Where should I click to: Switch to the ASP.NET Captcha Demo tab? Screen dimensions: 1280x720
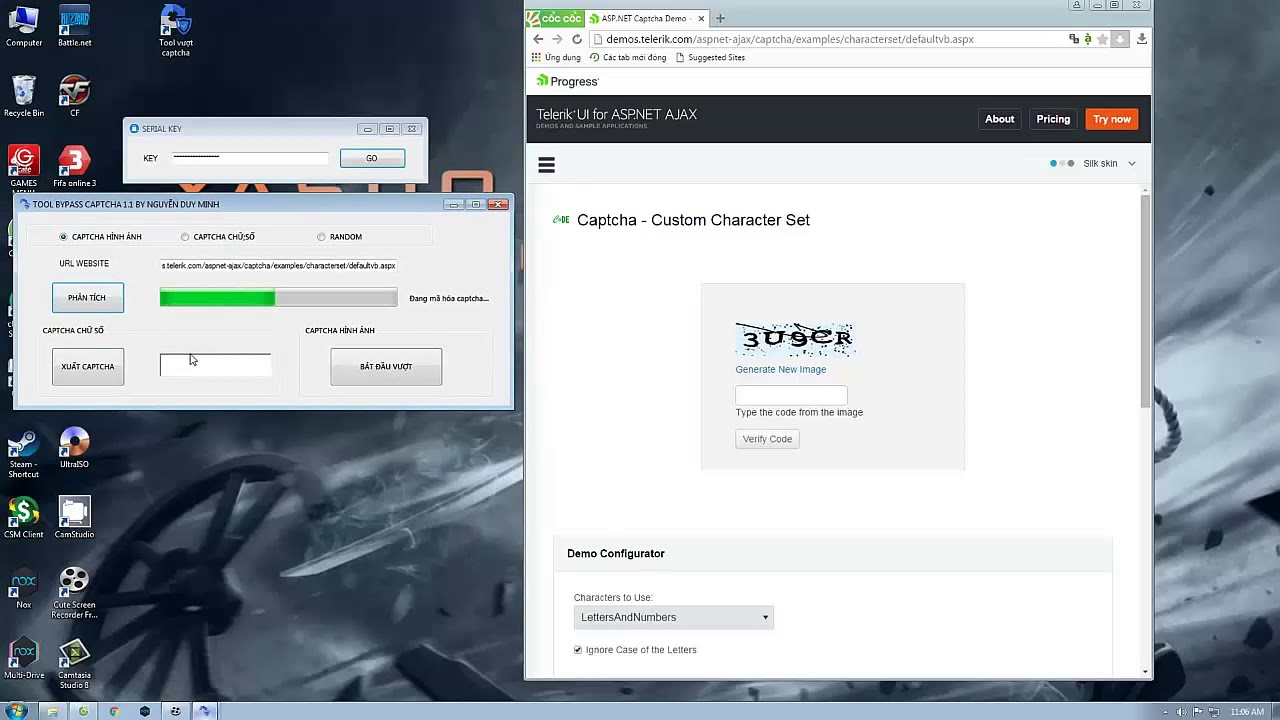pos(645,18)
